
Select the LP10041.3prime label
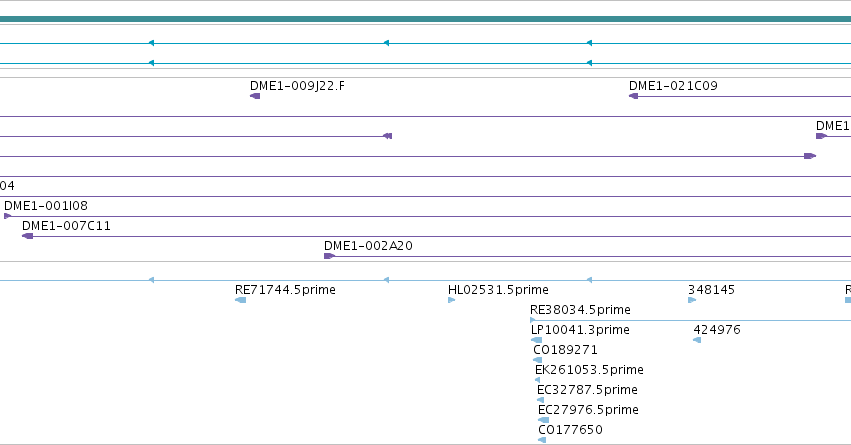click(580, 330)
